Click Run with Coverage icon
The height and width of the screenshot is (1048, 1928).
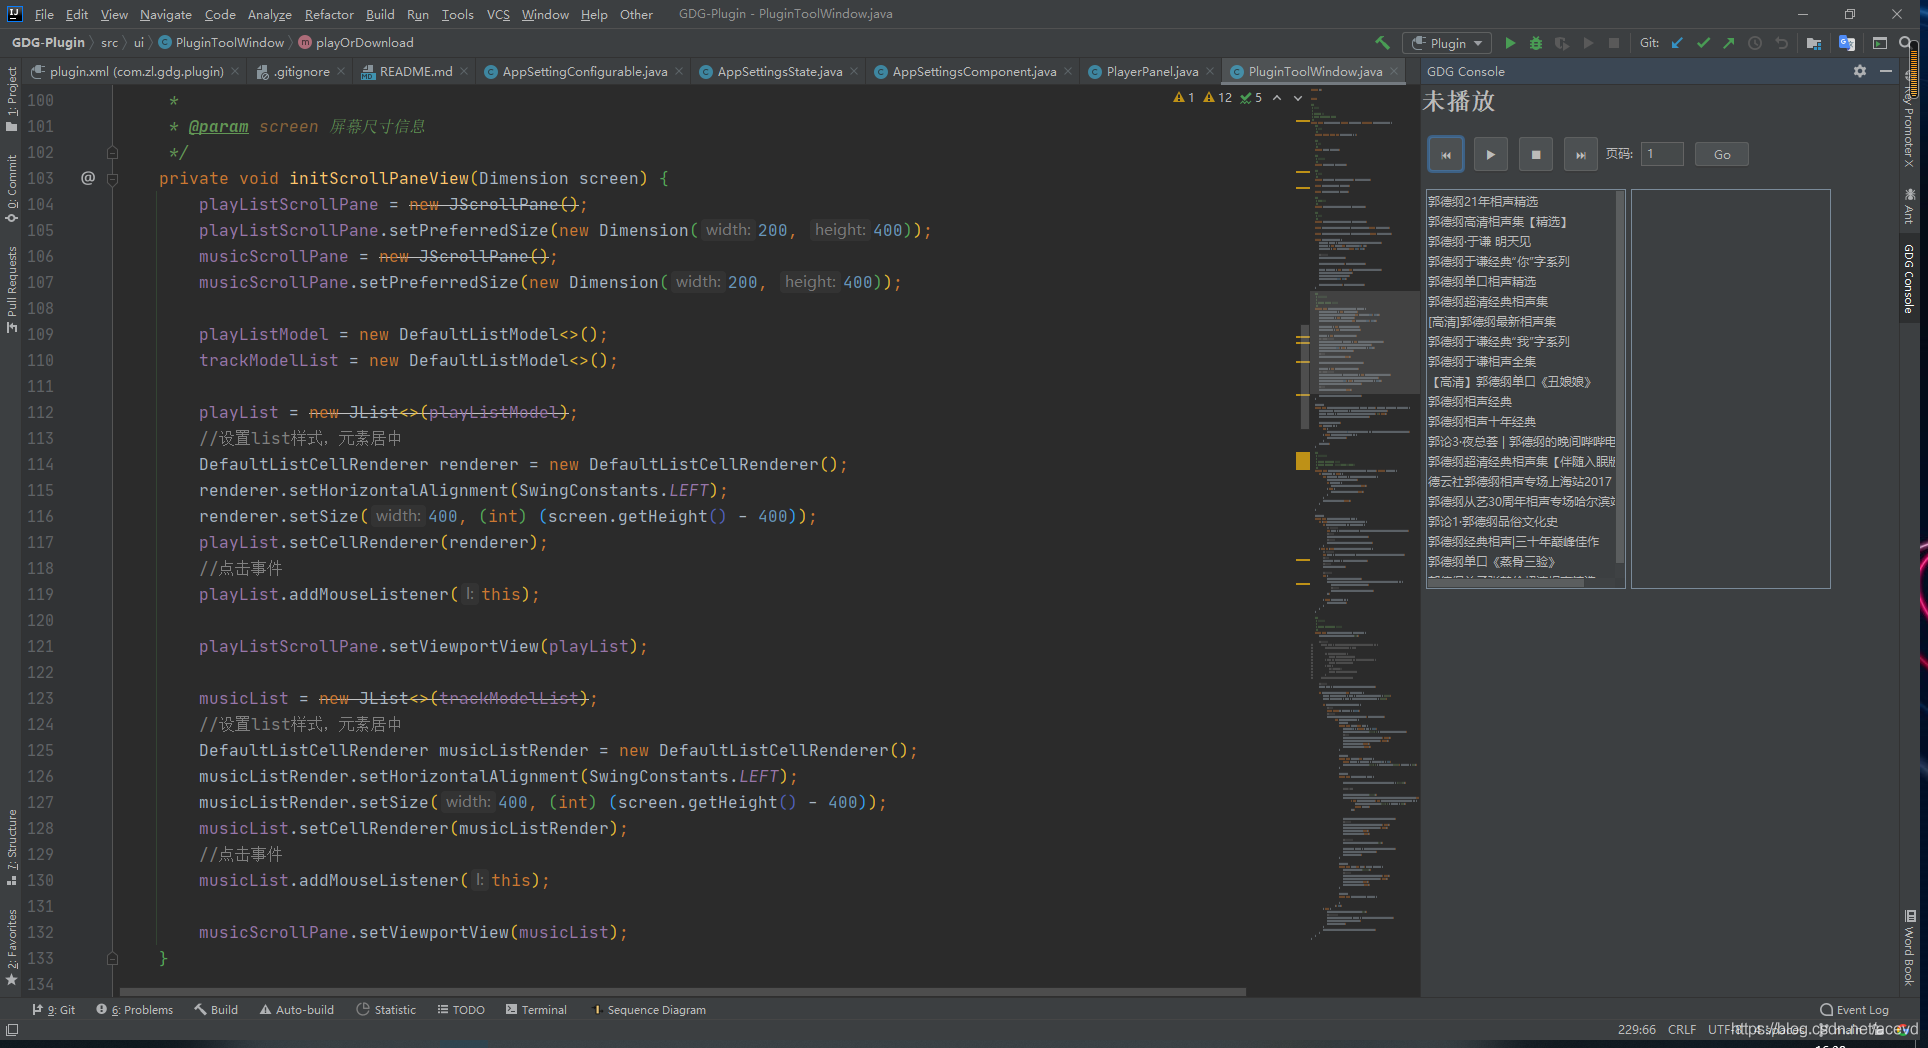click(x=1561, y=43)
